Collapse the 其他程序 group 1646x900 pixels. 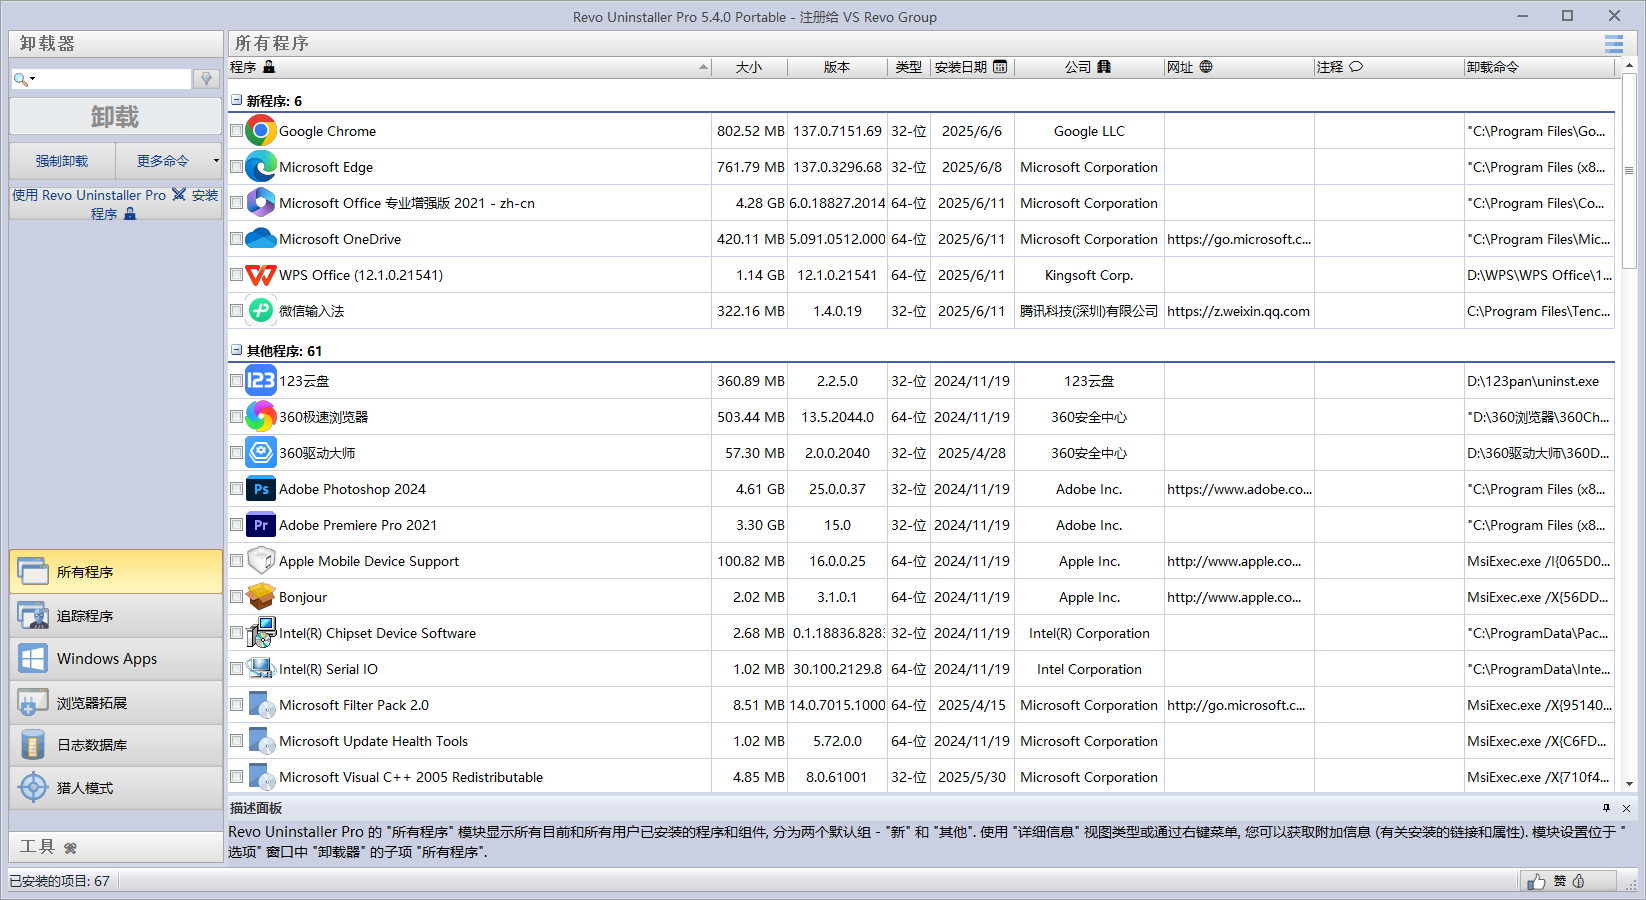pos(237,350)
